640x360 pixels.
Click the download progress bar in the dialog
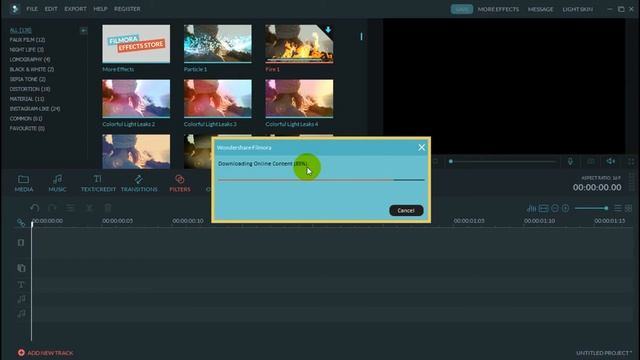321,180
